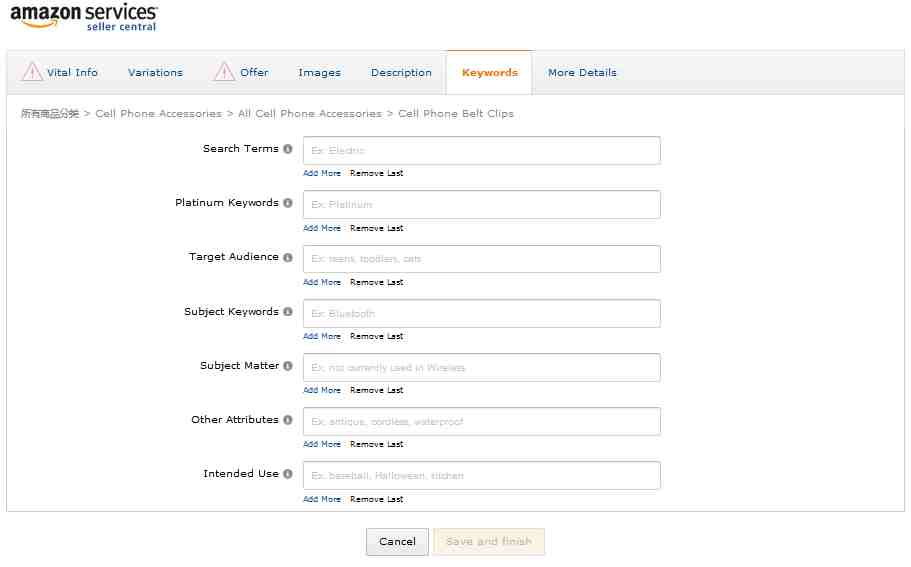Switch to the Variations tab
Image resolution: width=911 pixels, height=567 pixels.
click(155, 73)
